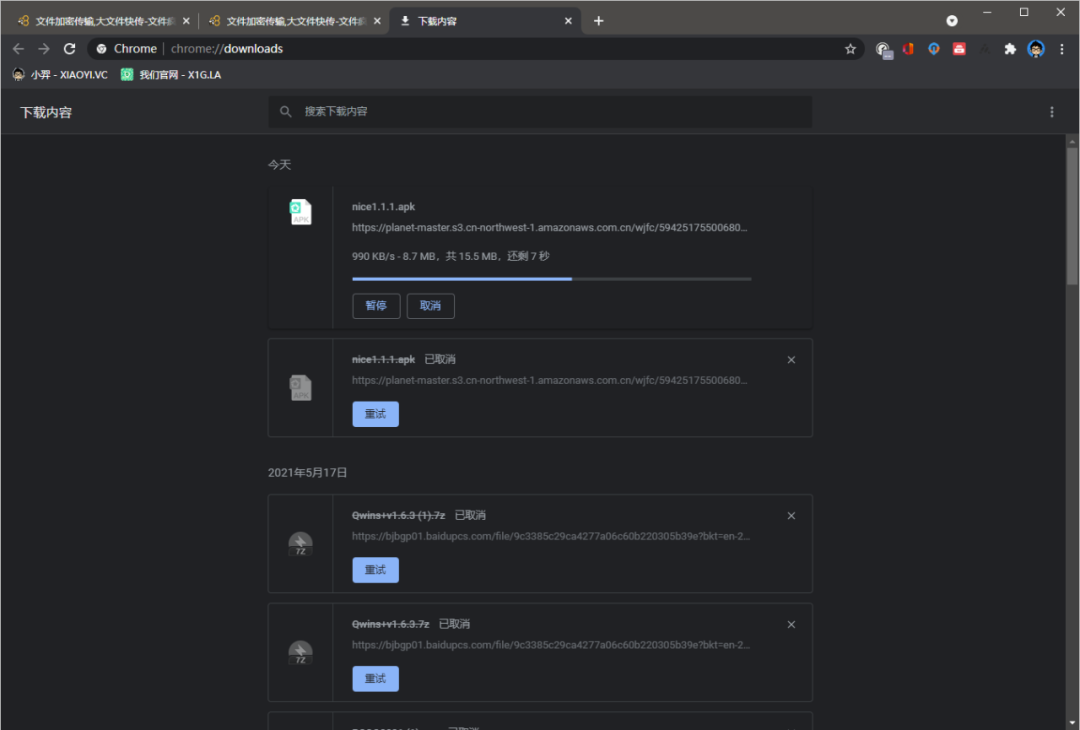This screenshot has width=1080, height=730.
Task: Click the search downloads input field
Action: coord(540,112)
